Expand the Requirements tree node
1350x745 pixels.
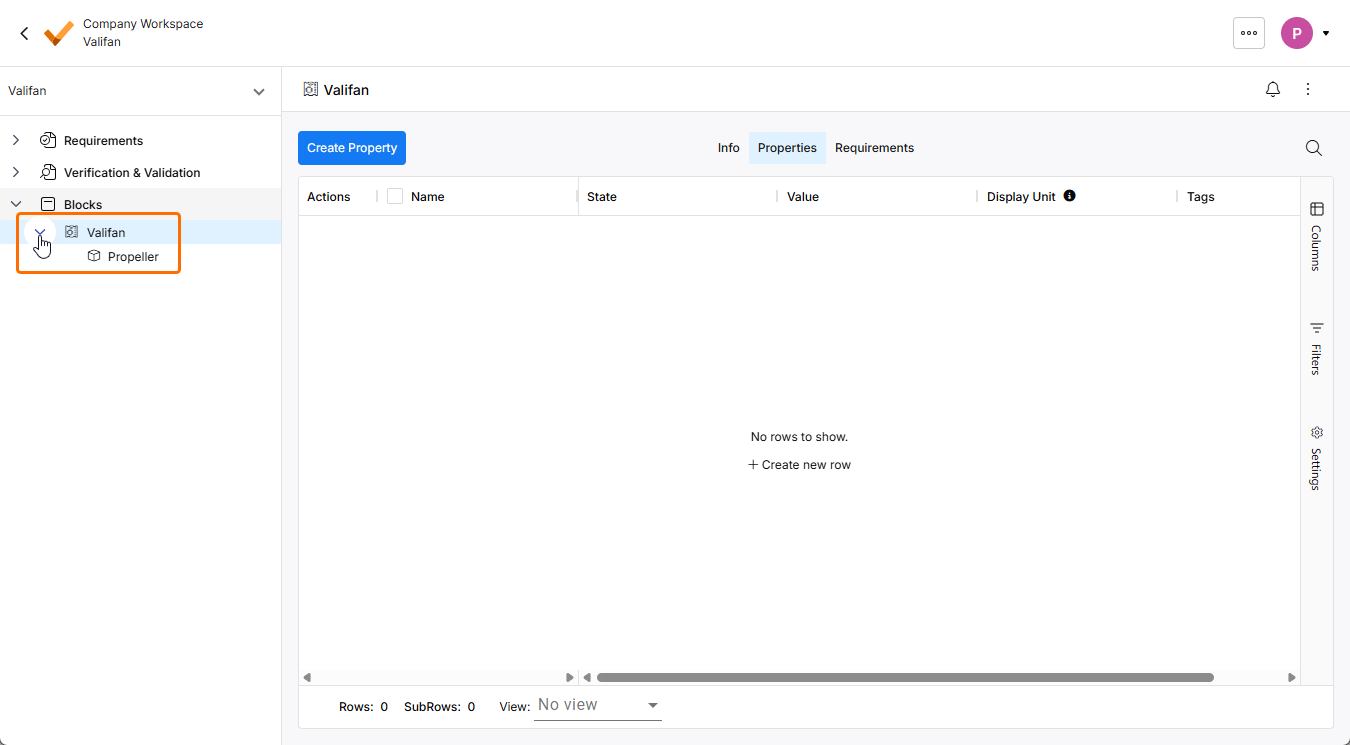[16, 140]
